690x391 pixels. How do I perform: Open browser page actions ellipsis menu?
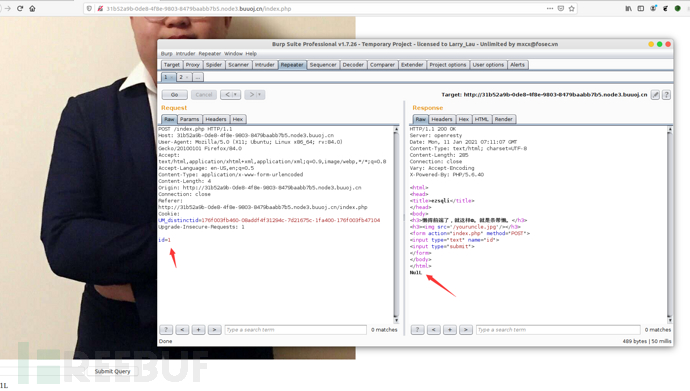pyautogui.click(x=550, y=8)
